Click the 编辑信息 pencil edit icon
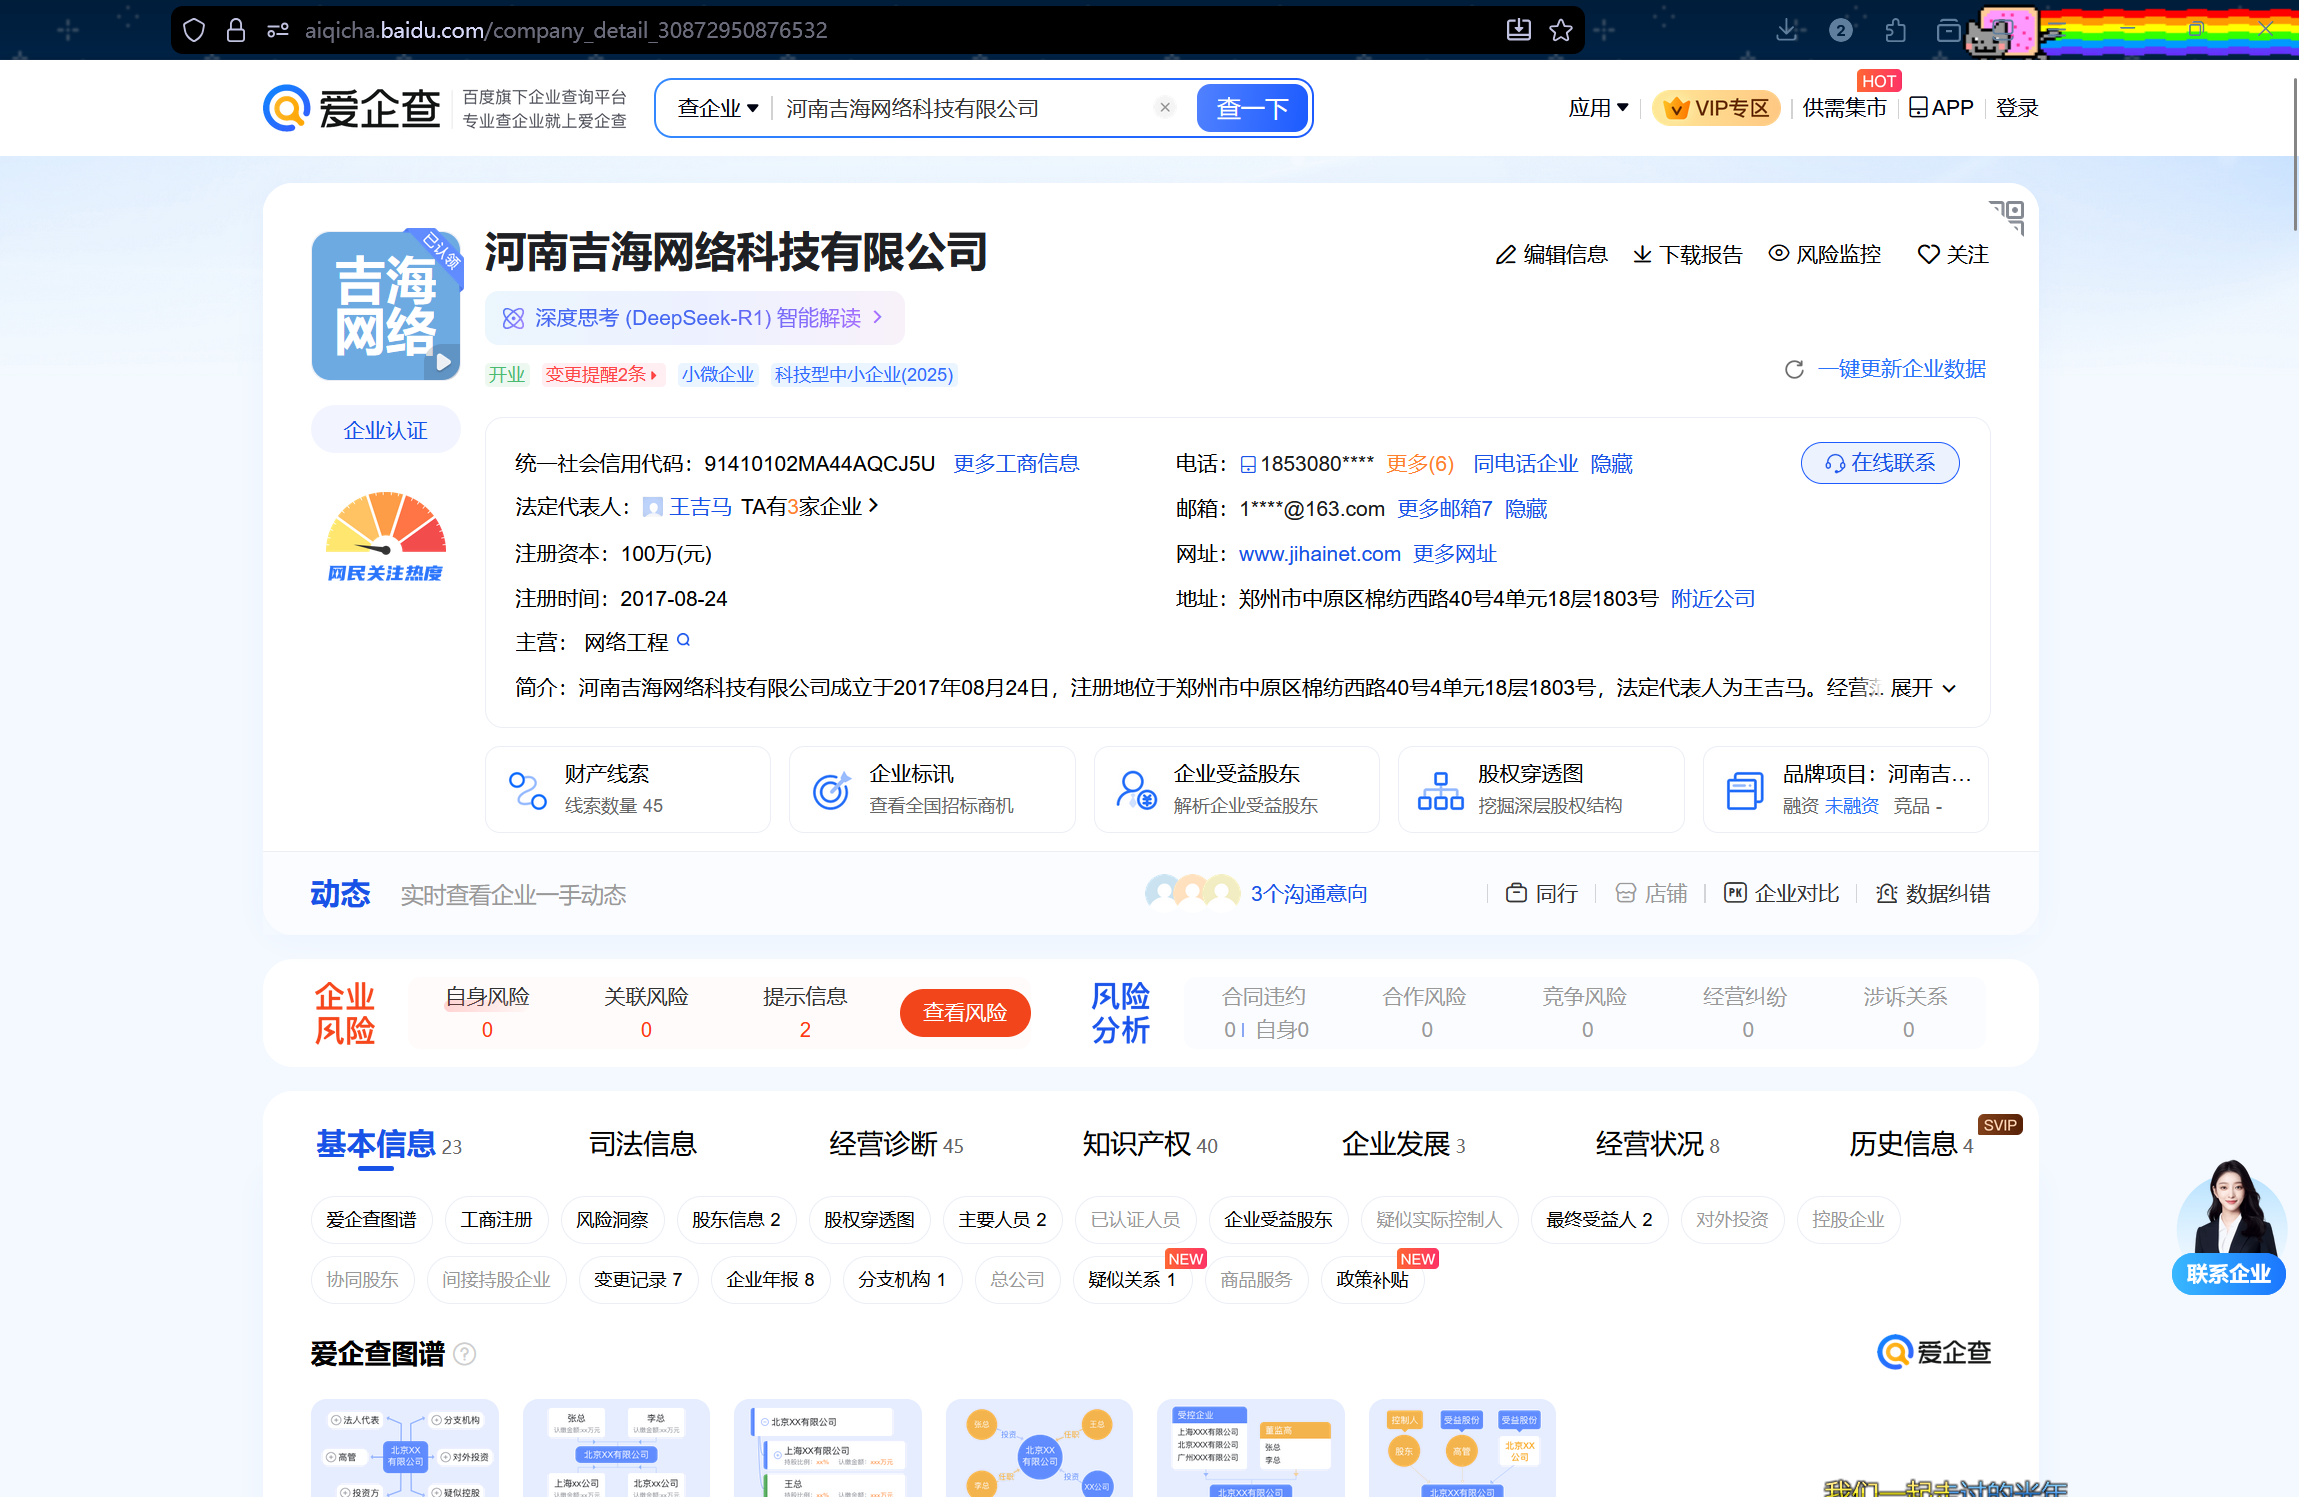The height and width of the screenshot is (1497, 2299). pos(1506,255)
